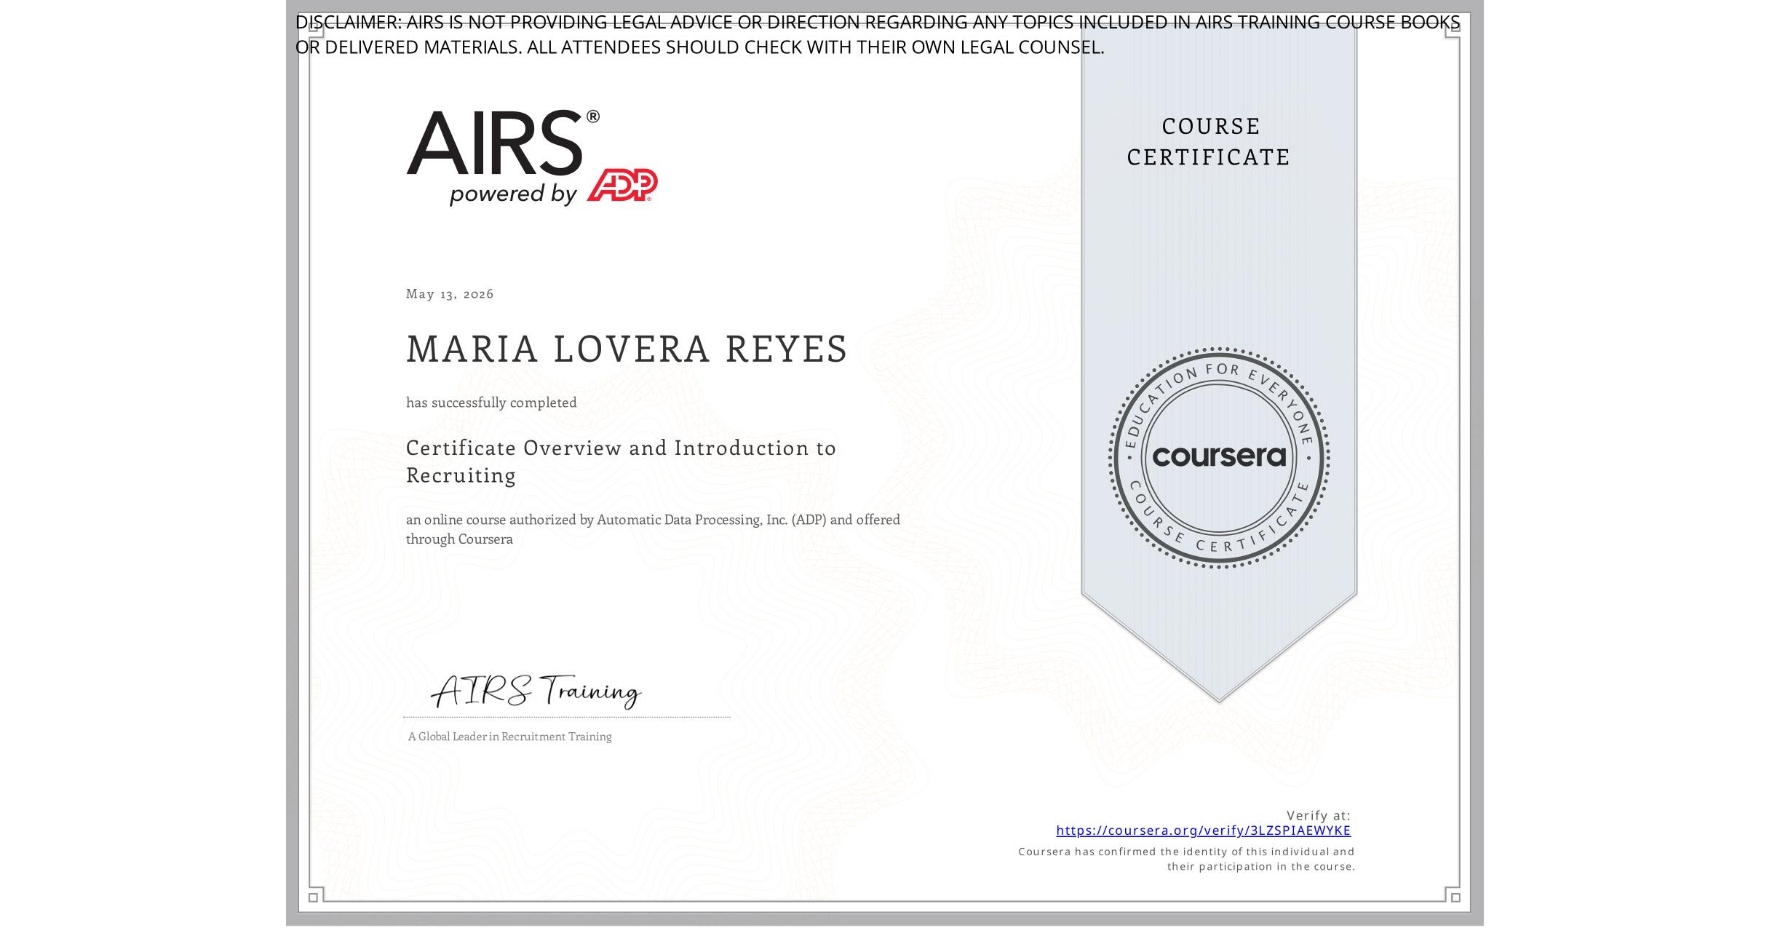
Task: Click 'has successfully completed' text
Action: point(491,402)
